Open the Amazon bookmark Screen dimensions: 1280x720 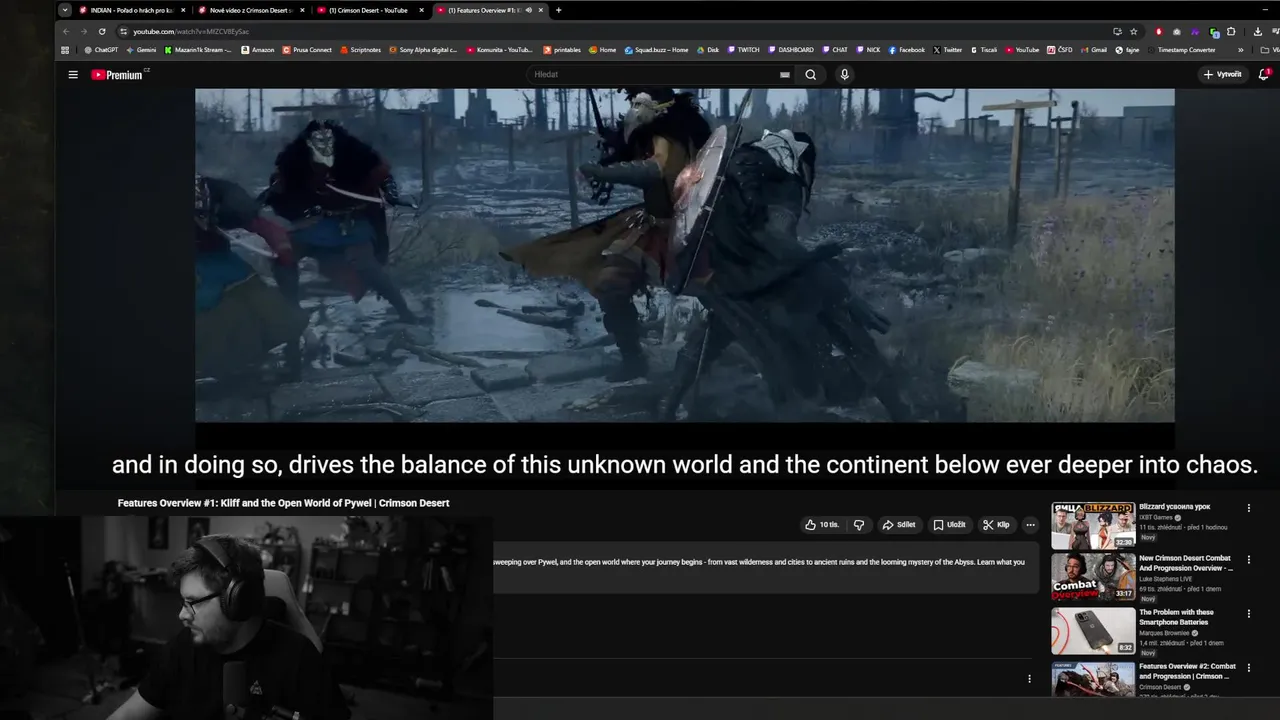(258, 50)
